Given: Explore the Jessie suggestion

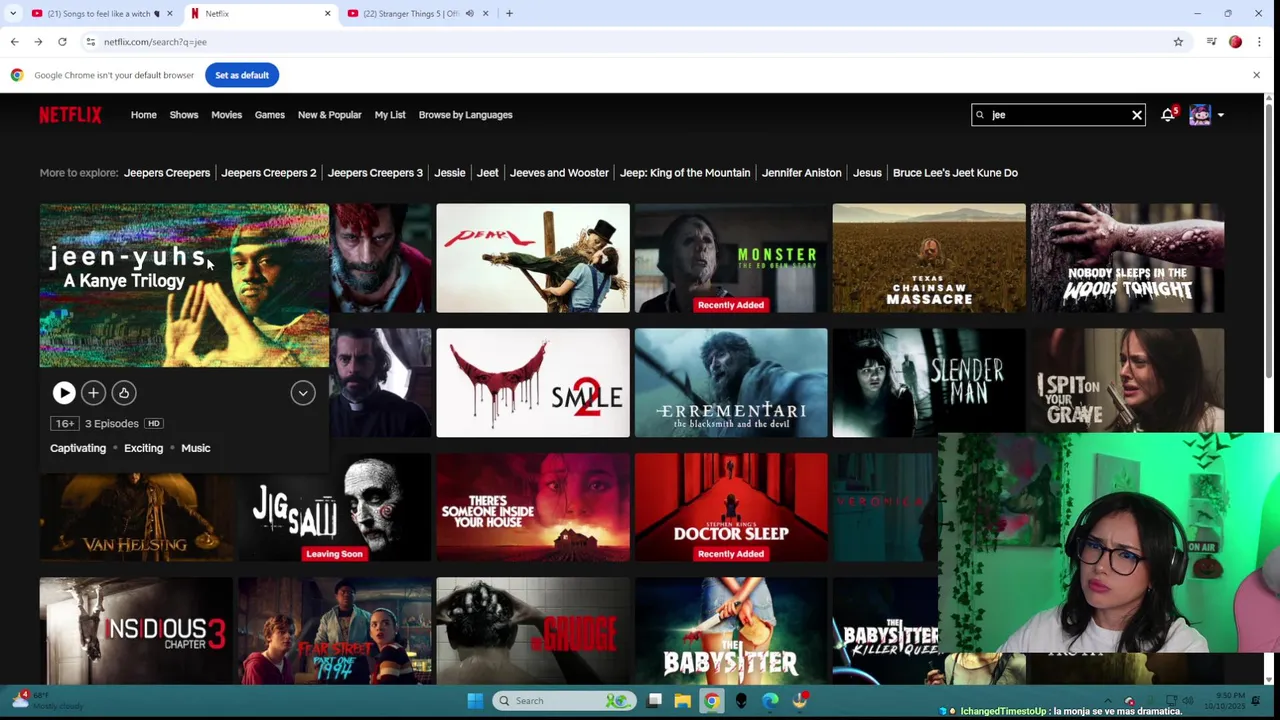Looking at the screenshot, I should tap(450, 173).
